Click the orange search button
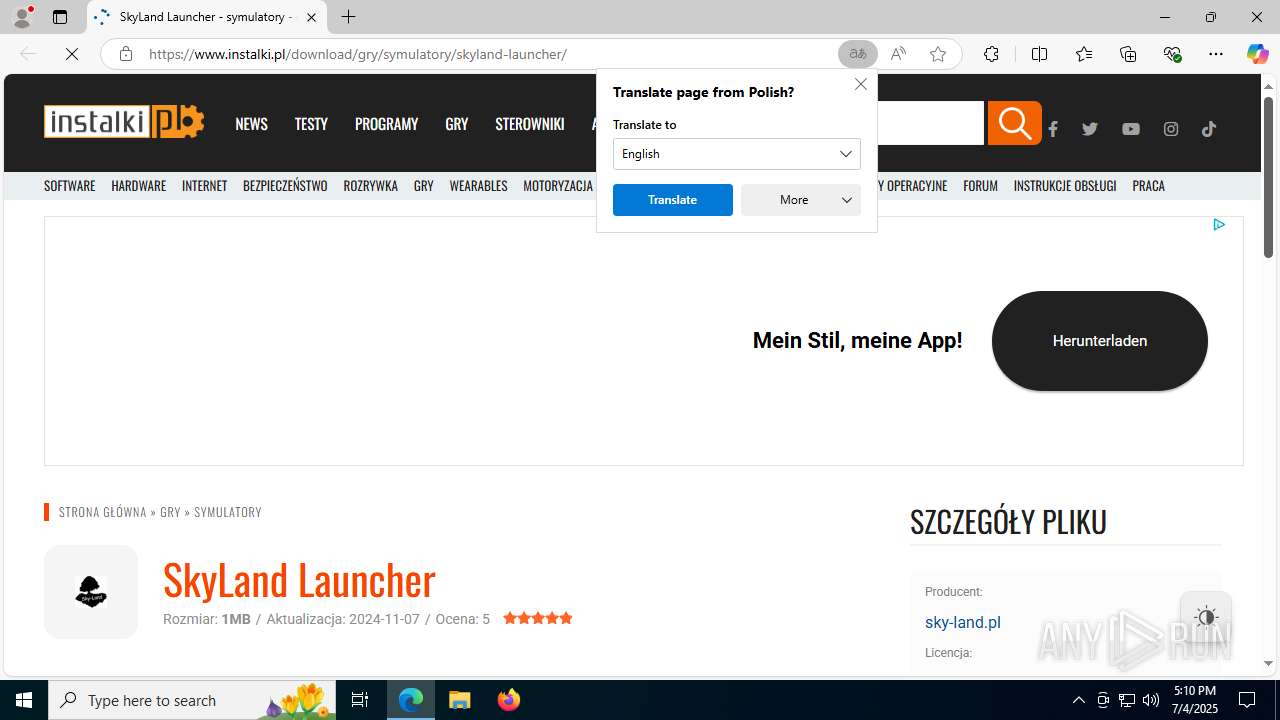The height and width of the screenshot is (720, 1280). (1014, 123)
